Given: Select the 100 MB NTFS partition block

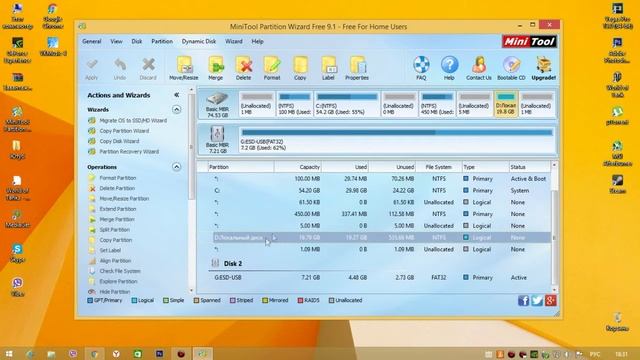Looking at the screenshot, I should coord(294,104).
